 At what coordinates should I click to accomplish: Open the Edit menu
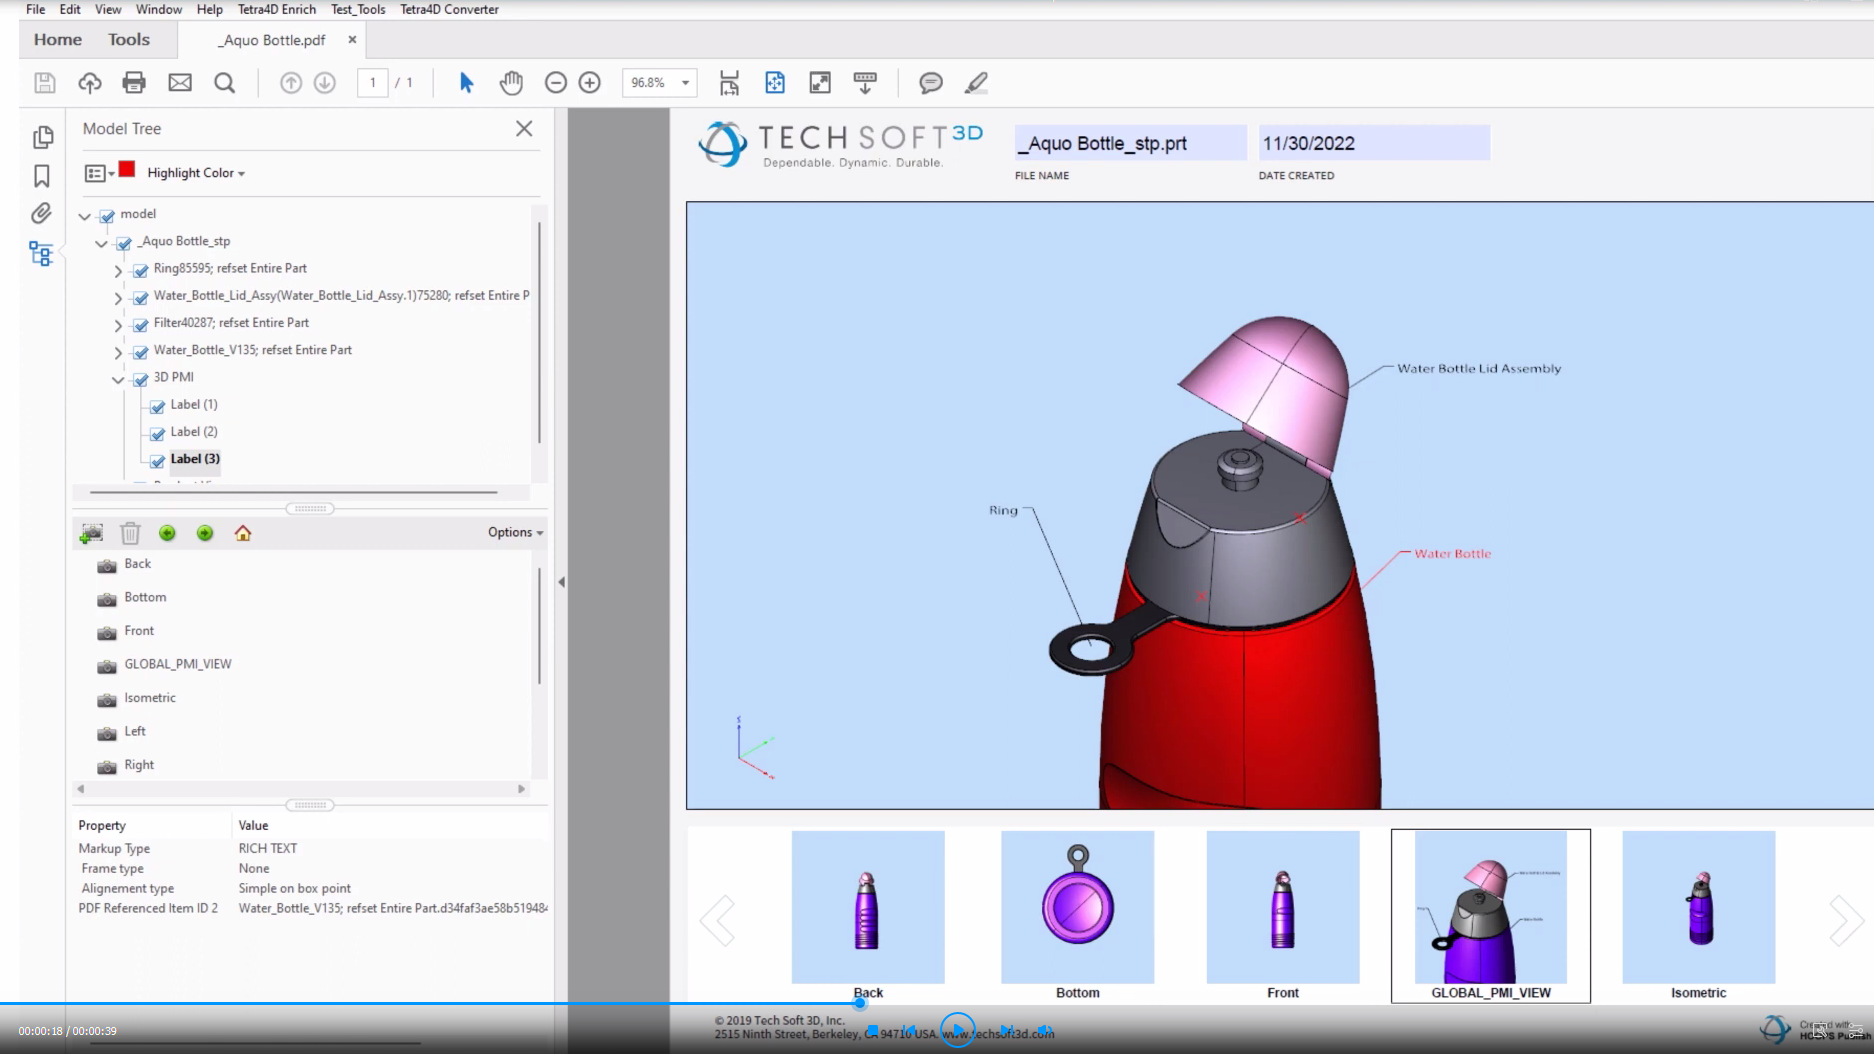click(x=70, y=9)
